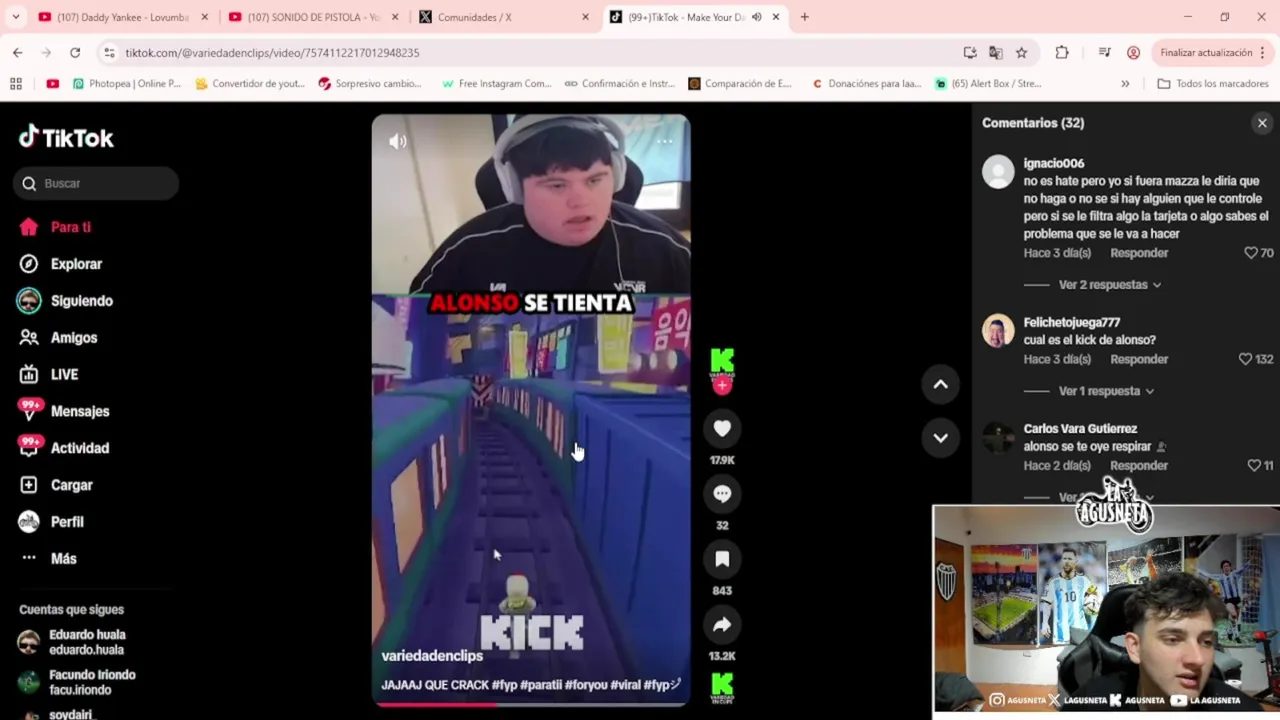Image resolution: width=1280 pixels, height=720 pixels.
Task: Save video with bookmark icon
Action: [x=722, y=559]
